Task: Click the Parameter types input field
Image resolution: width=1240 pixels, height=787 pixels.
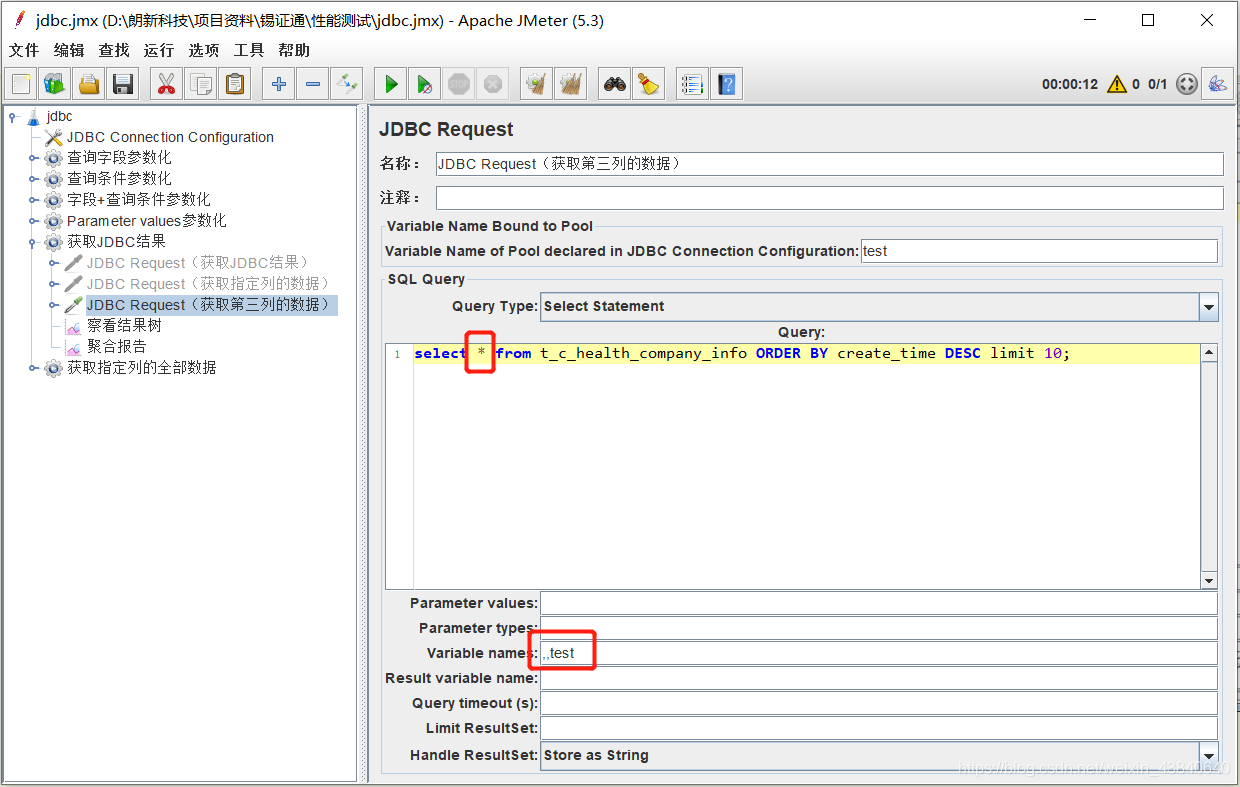Action: [879, 628]
